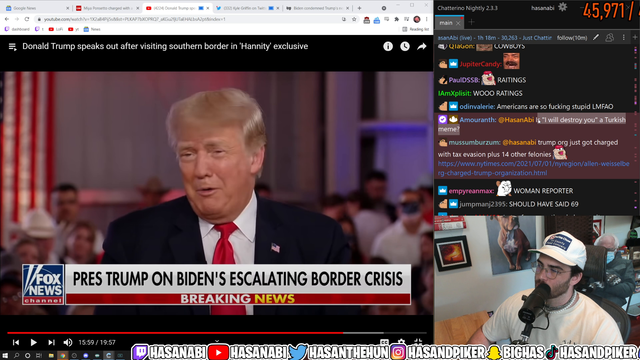Click username IAmXplisit in chat
640x360 pixels.
(x=455, y=93)
